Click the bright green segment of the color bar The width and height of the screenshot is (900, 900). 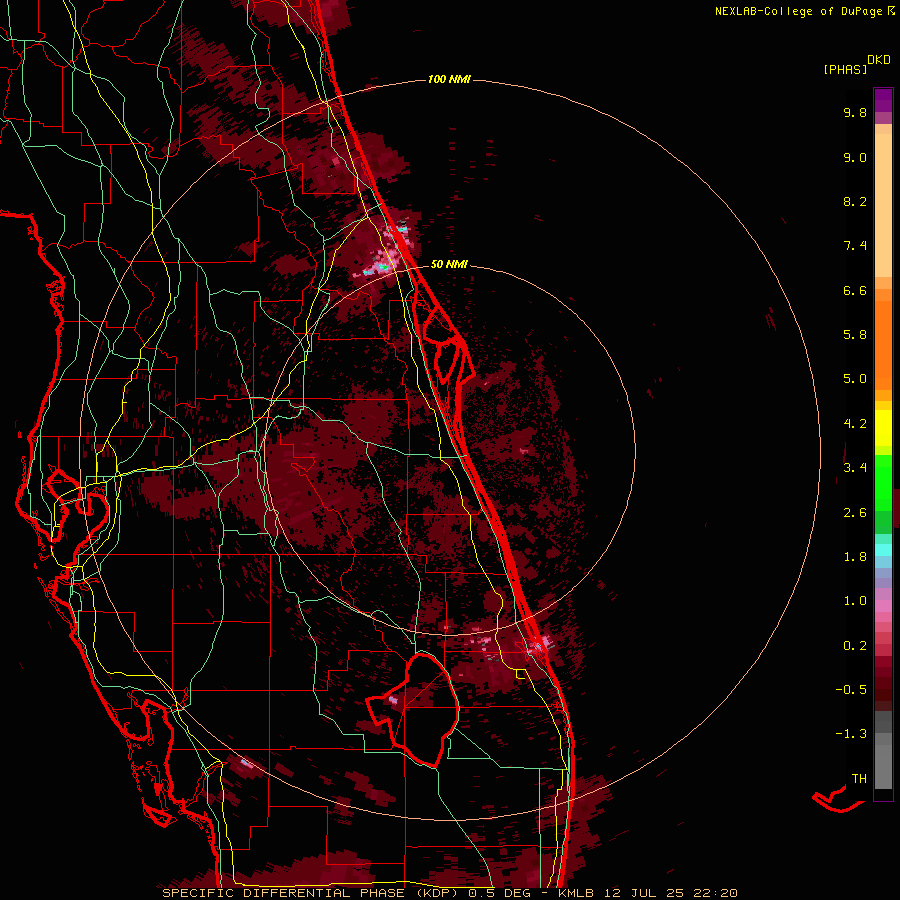(883, 482)
